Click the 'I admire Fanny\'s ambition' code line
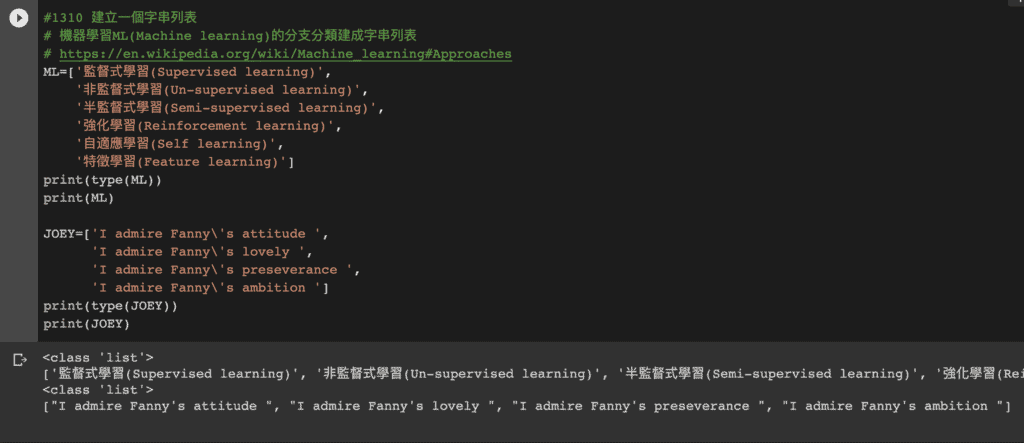 click(x=210, y=287)
